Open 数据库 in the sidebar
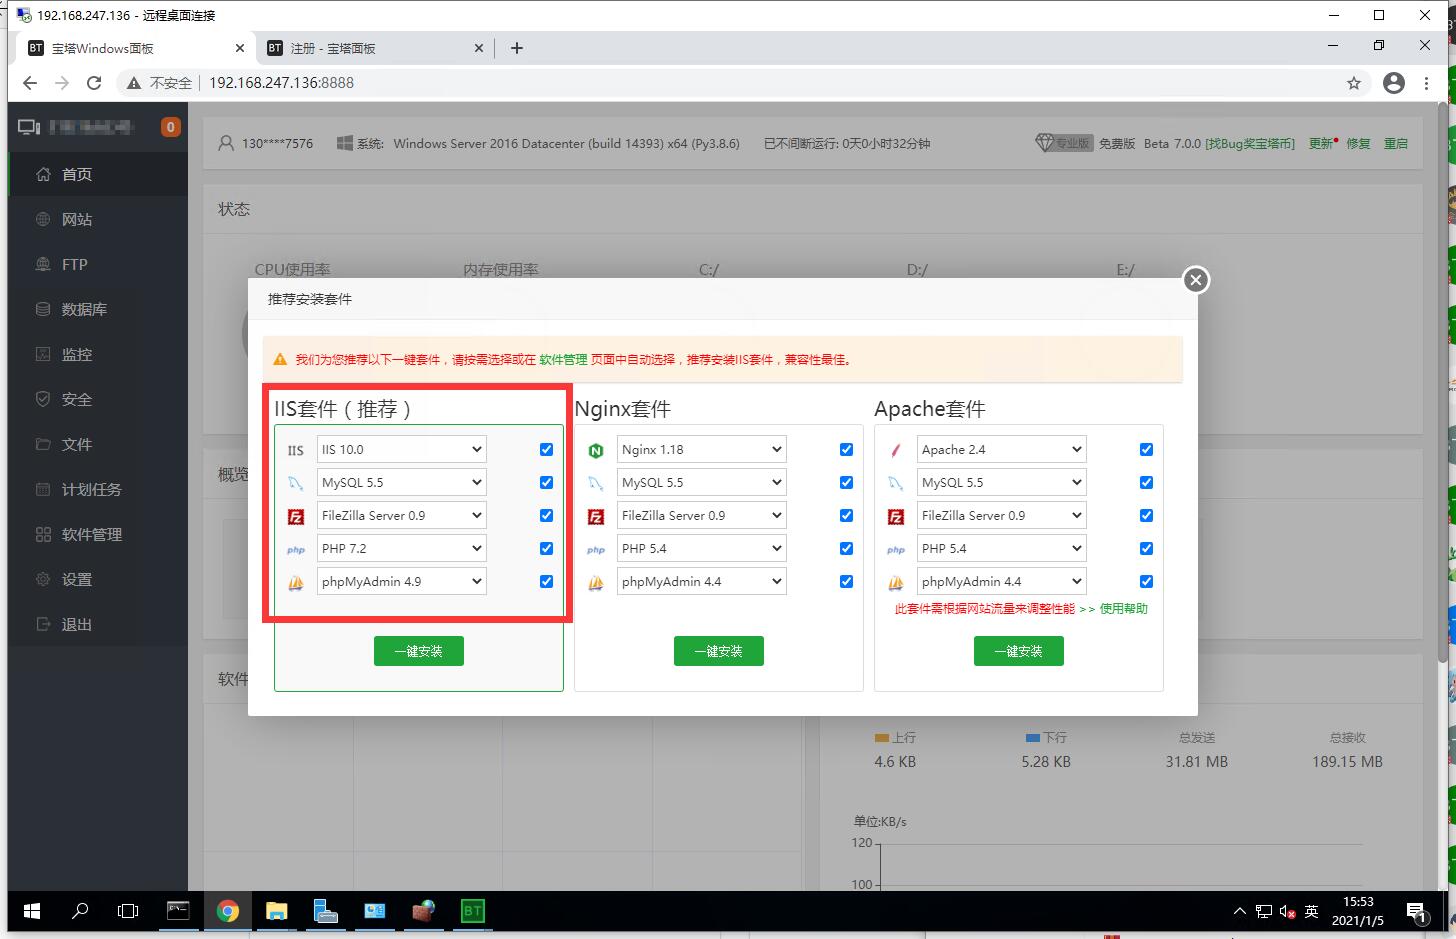The width and height of the screenshot is (1456, 939). click(x=98, y=309)
